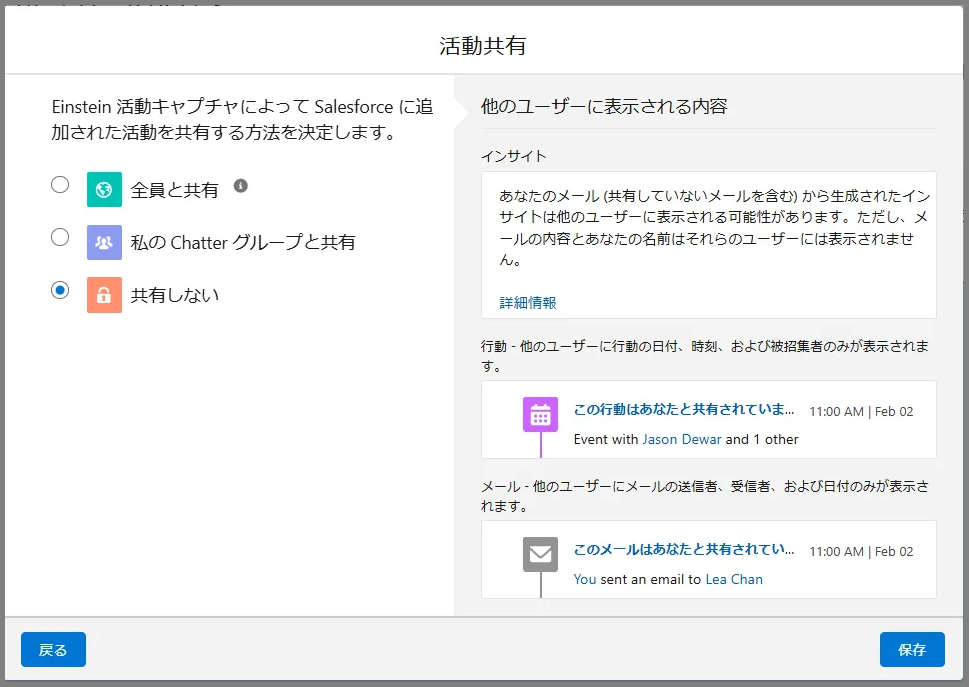Image resolution: width=969 pixels, height=687 pixels.
Task: Click the メール description text above the email card
Action: coord(705,496)
